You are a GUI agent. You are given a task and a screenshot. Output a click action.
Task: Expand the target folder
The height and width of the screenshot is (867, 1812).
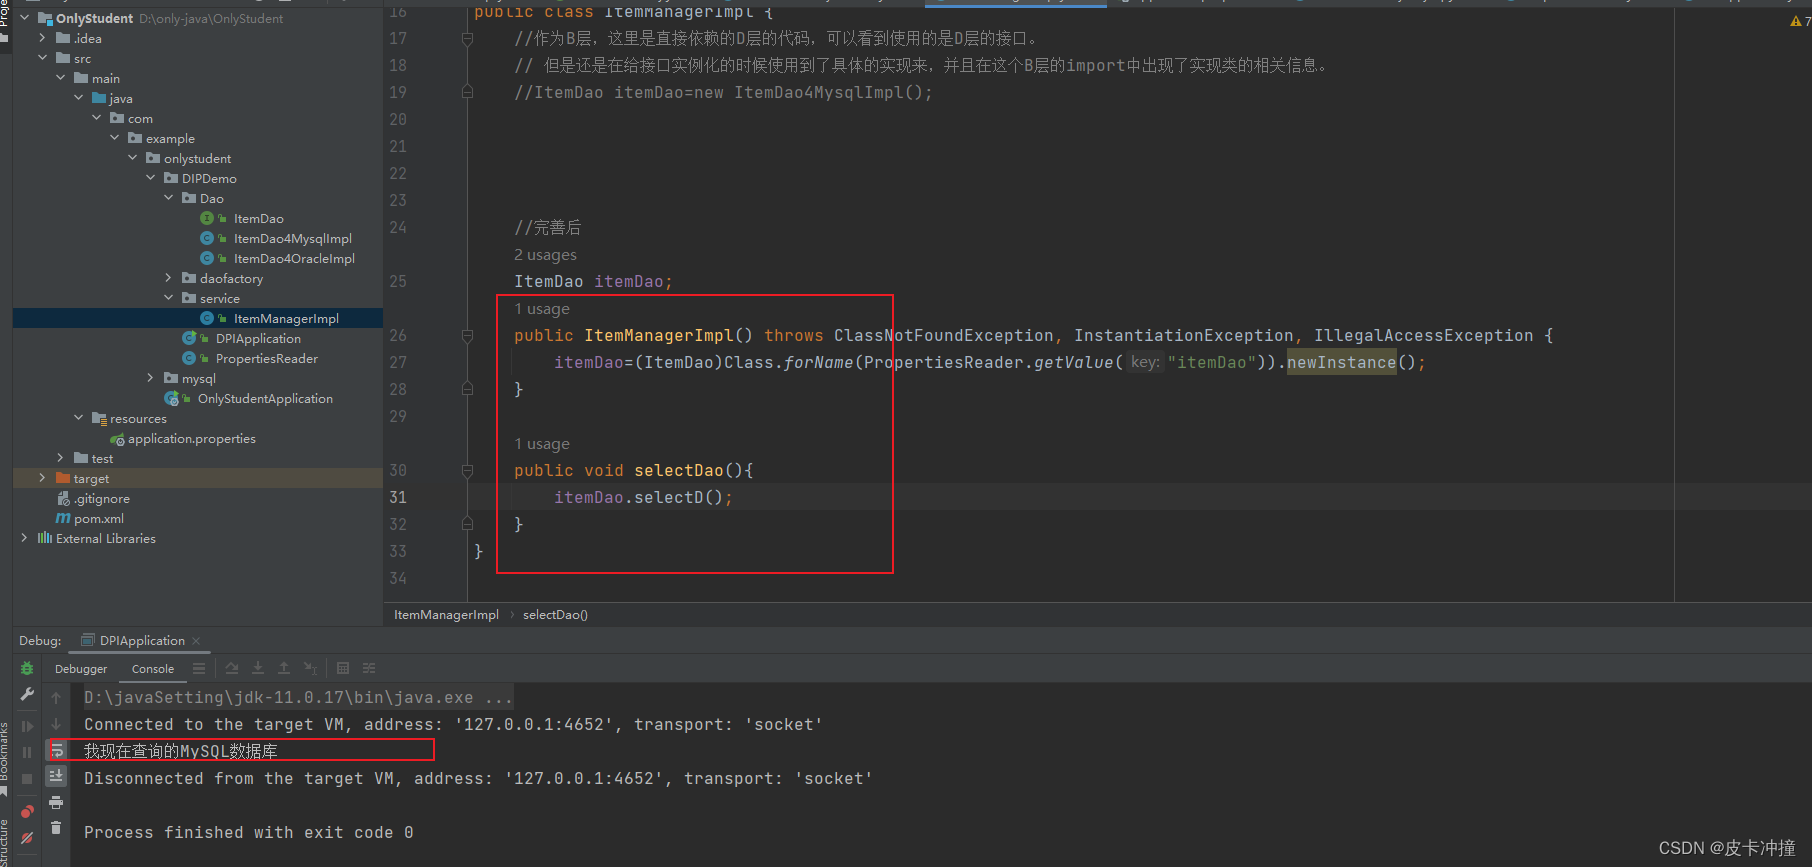(43, 478)
